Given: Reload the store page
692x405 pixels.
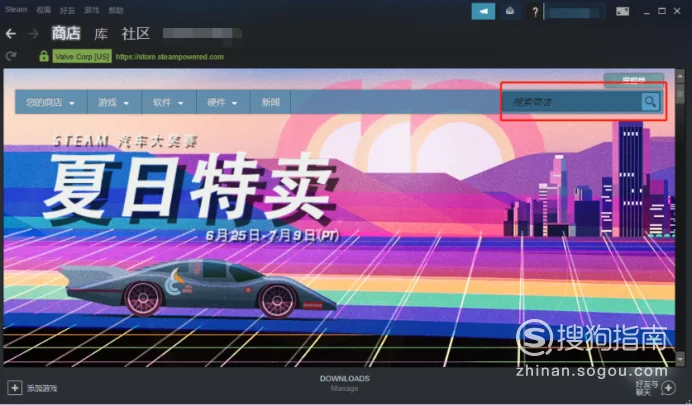Looking at the screenshot, I should click(x=11, y=56).
